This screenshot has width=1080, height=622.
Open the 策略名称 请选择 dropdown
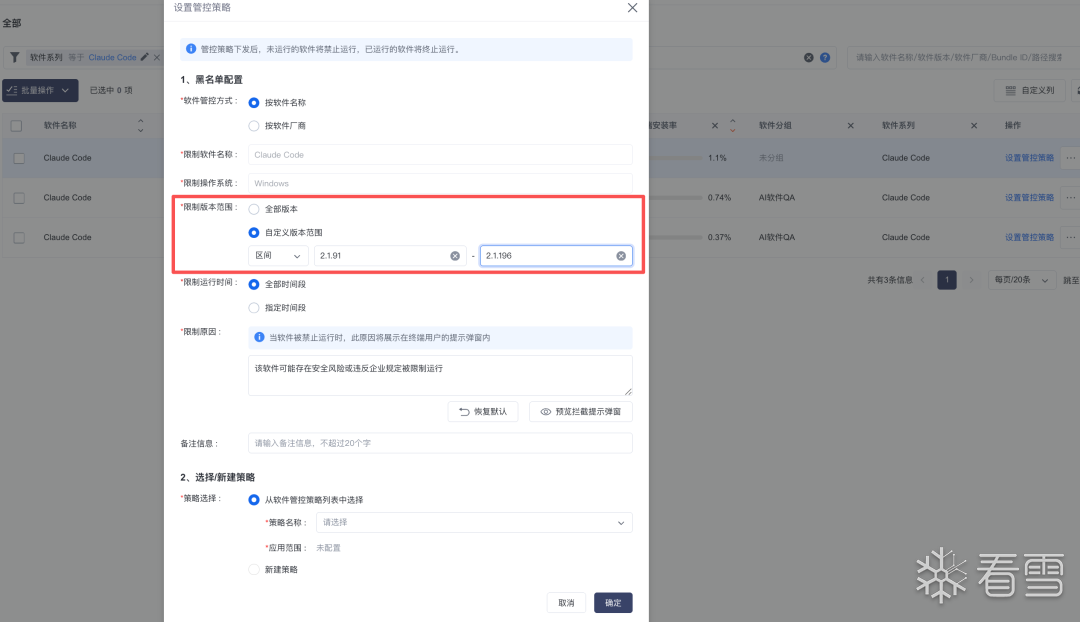(474, 522)
